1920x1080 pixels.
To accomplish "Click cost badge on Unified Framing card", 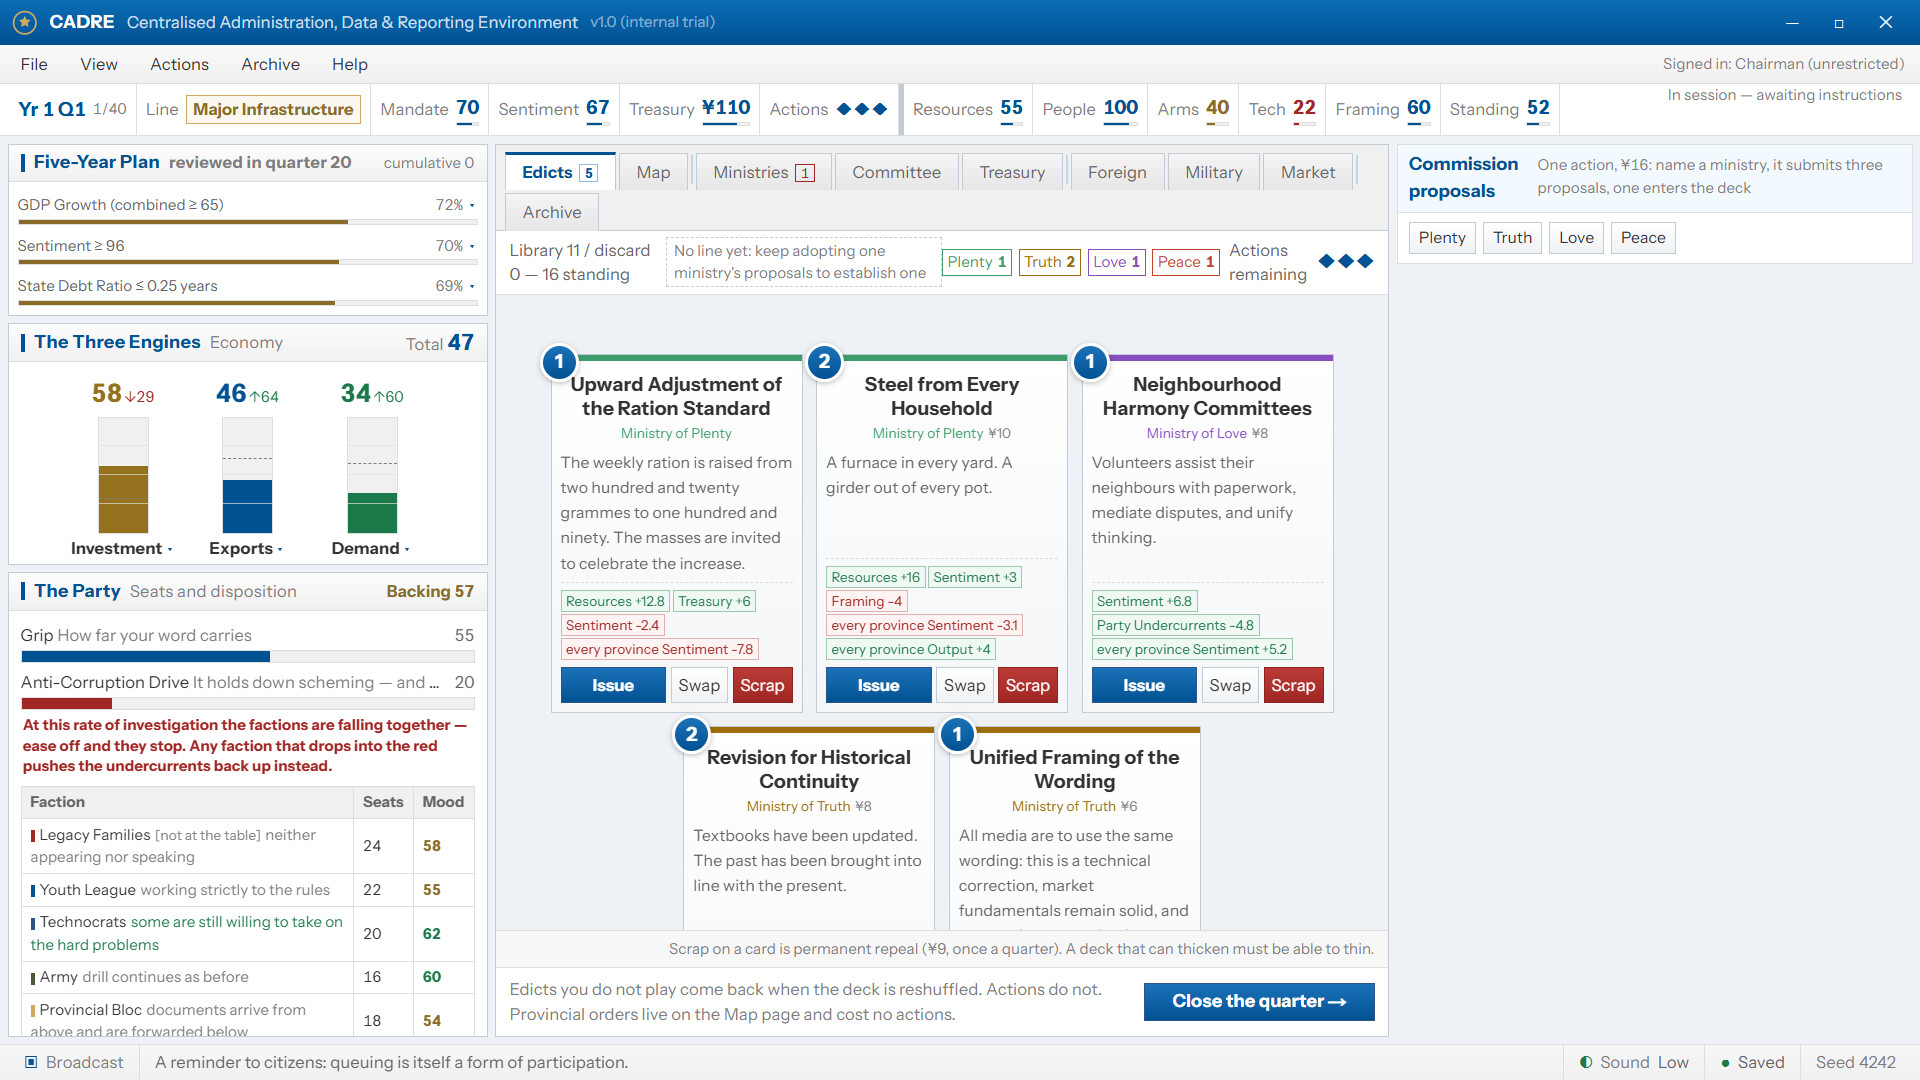I will (957, 734).
